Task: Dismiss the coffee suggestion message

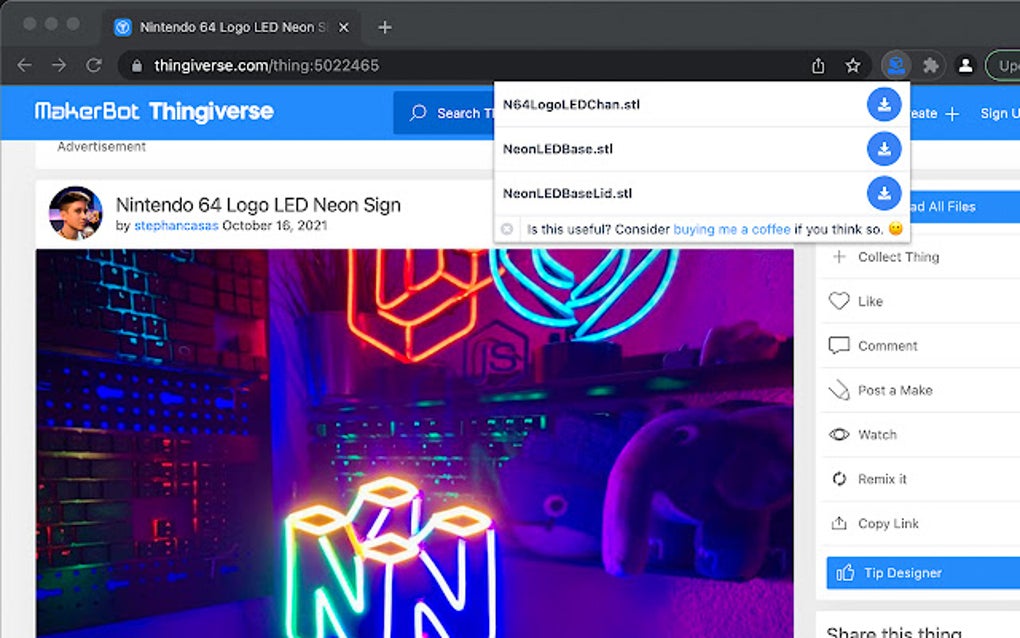Action: click(510, 228)
